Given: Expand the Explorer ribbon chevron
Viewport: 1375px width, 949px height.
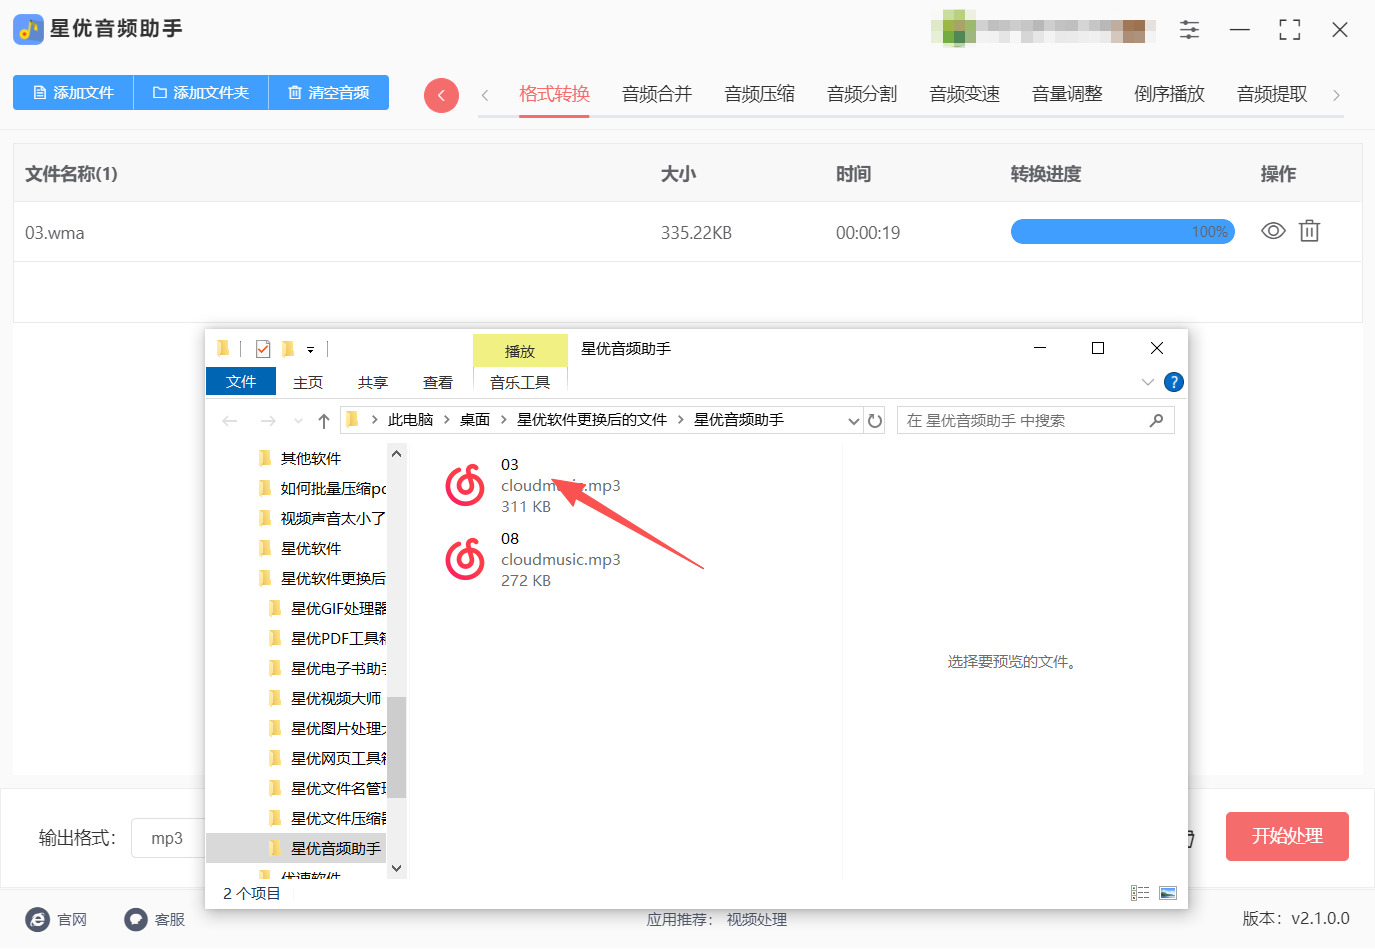Looking at the screenshot, I should click(x=1148, y=382).
